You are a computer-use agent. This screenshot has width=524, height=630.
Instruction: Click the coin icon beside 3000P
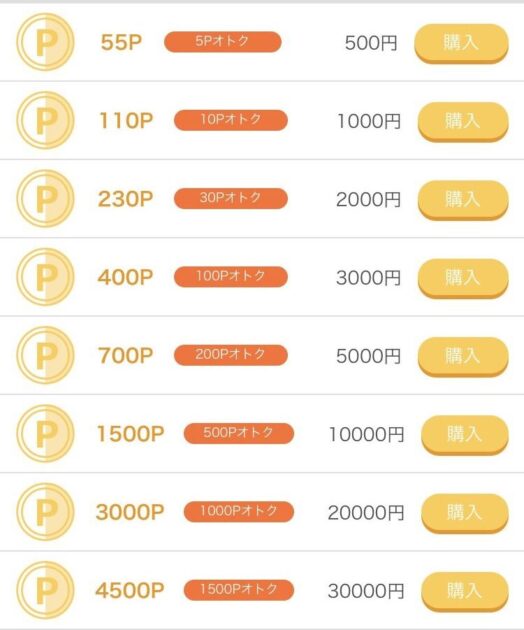point(45,512)
